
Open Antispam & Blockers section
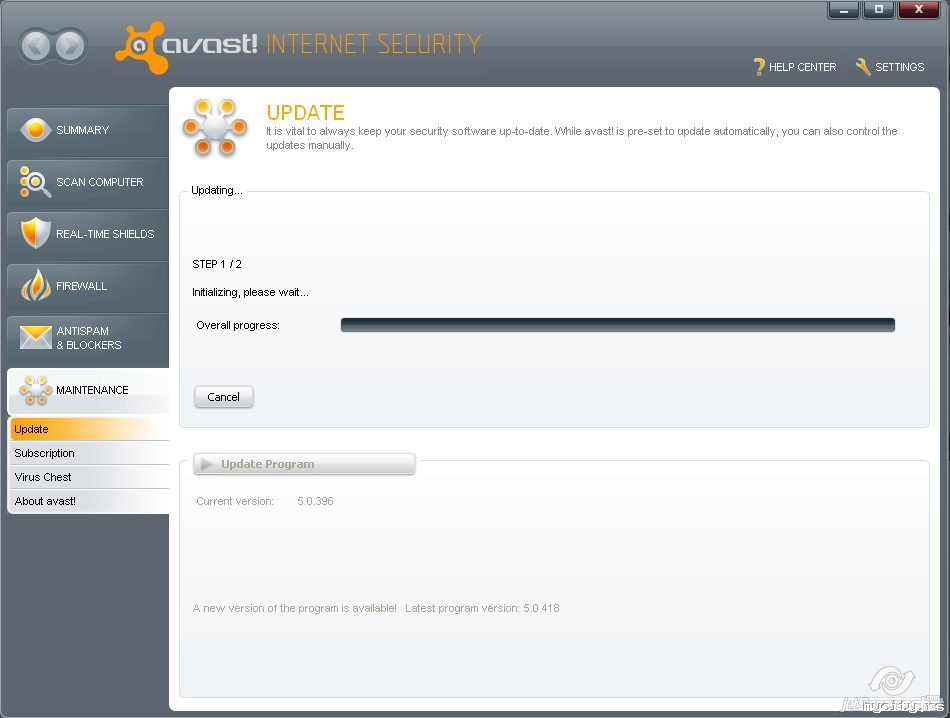pos(88,338)
